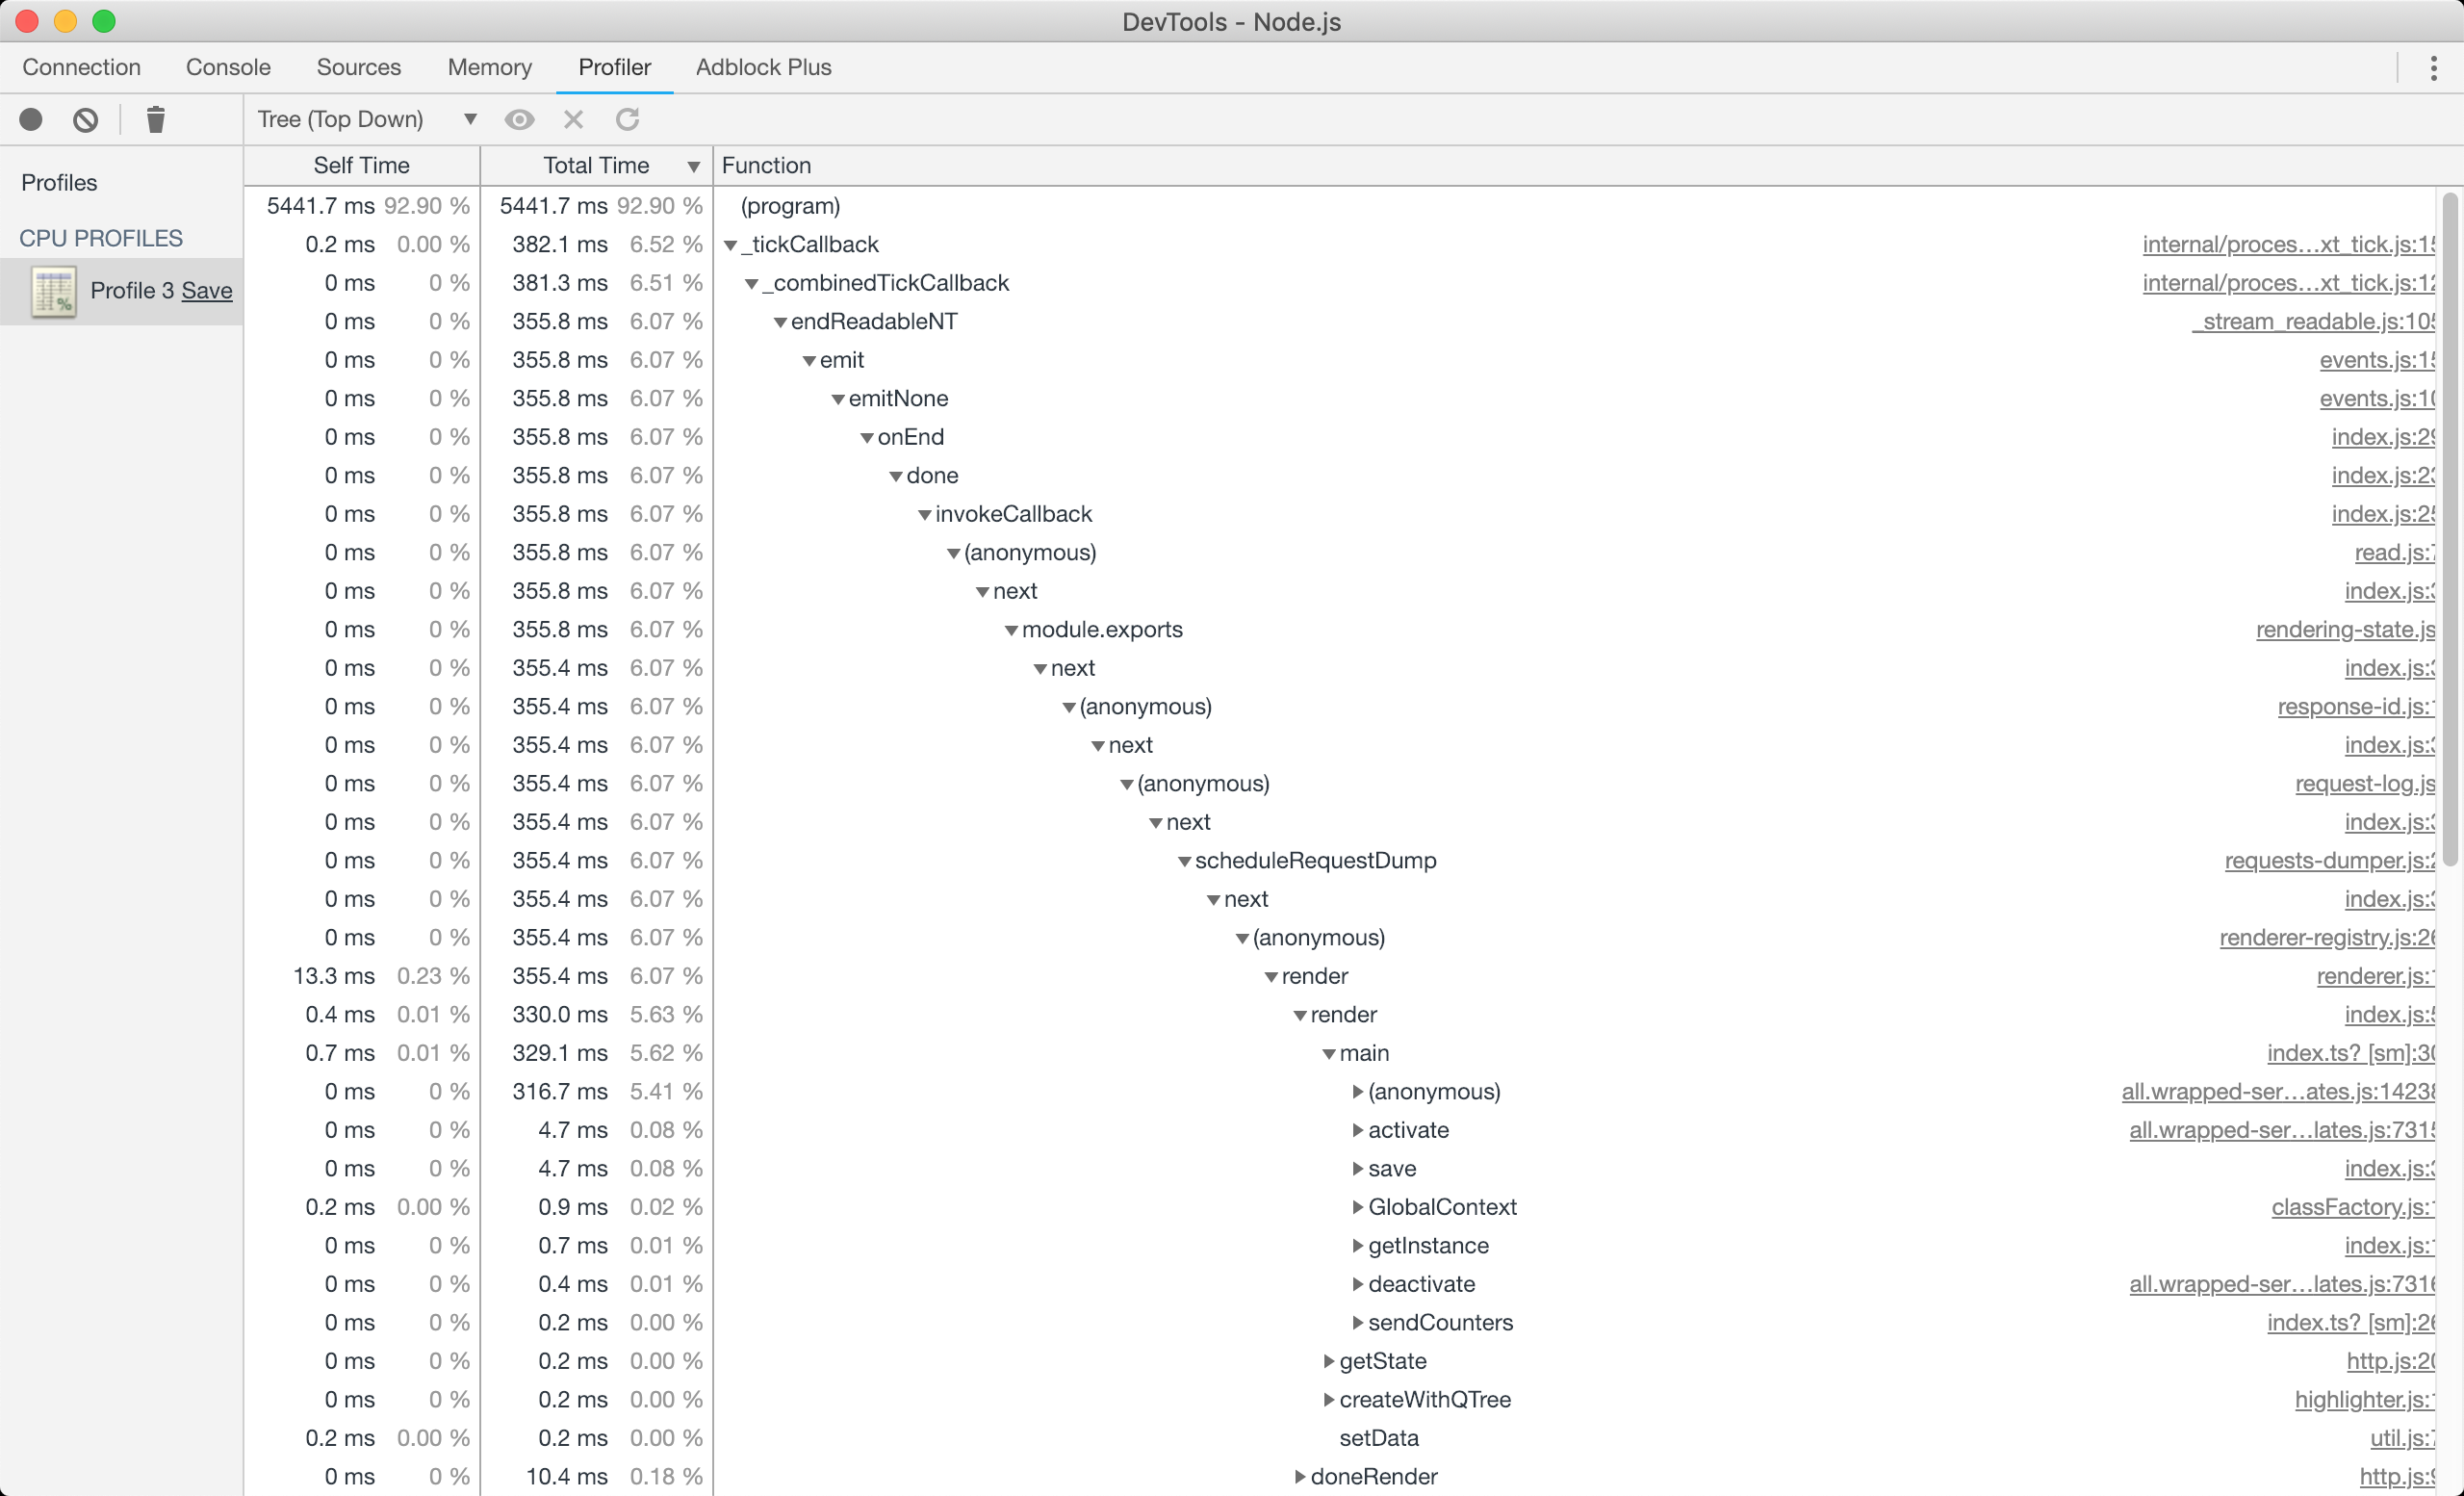Open rendering-state.js source link
The height and width of the screenshot is (1496, 2464).
tap(2345, 630)
